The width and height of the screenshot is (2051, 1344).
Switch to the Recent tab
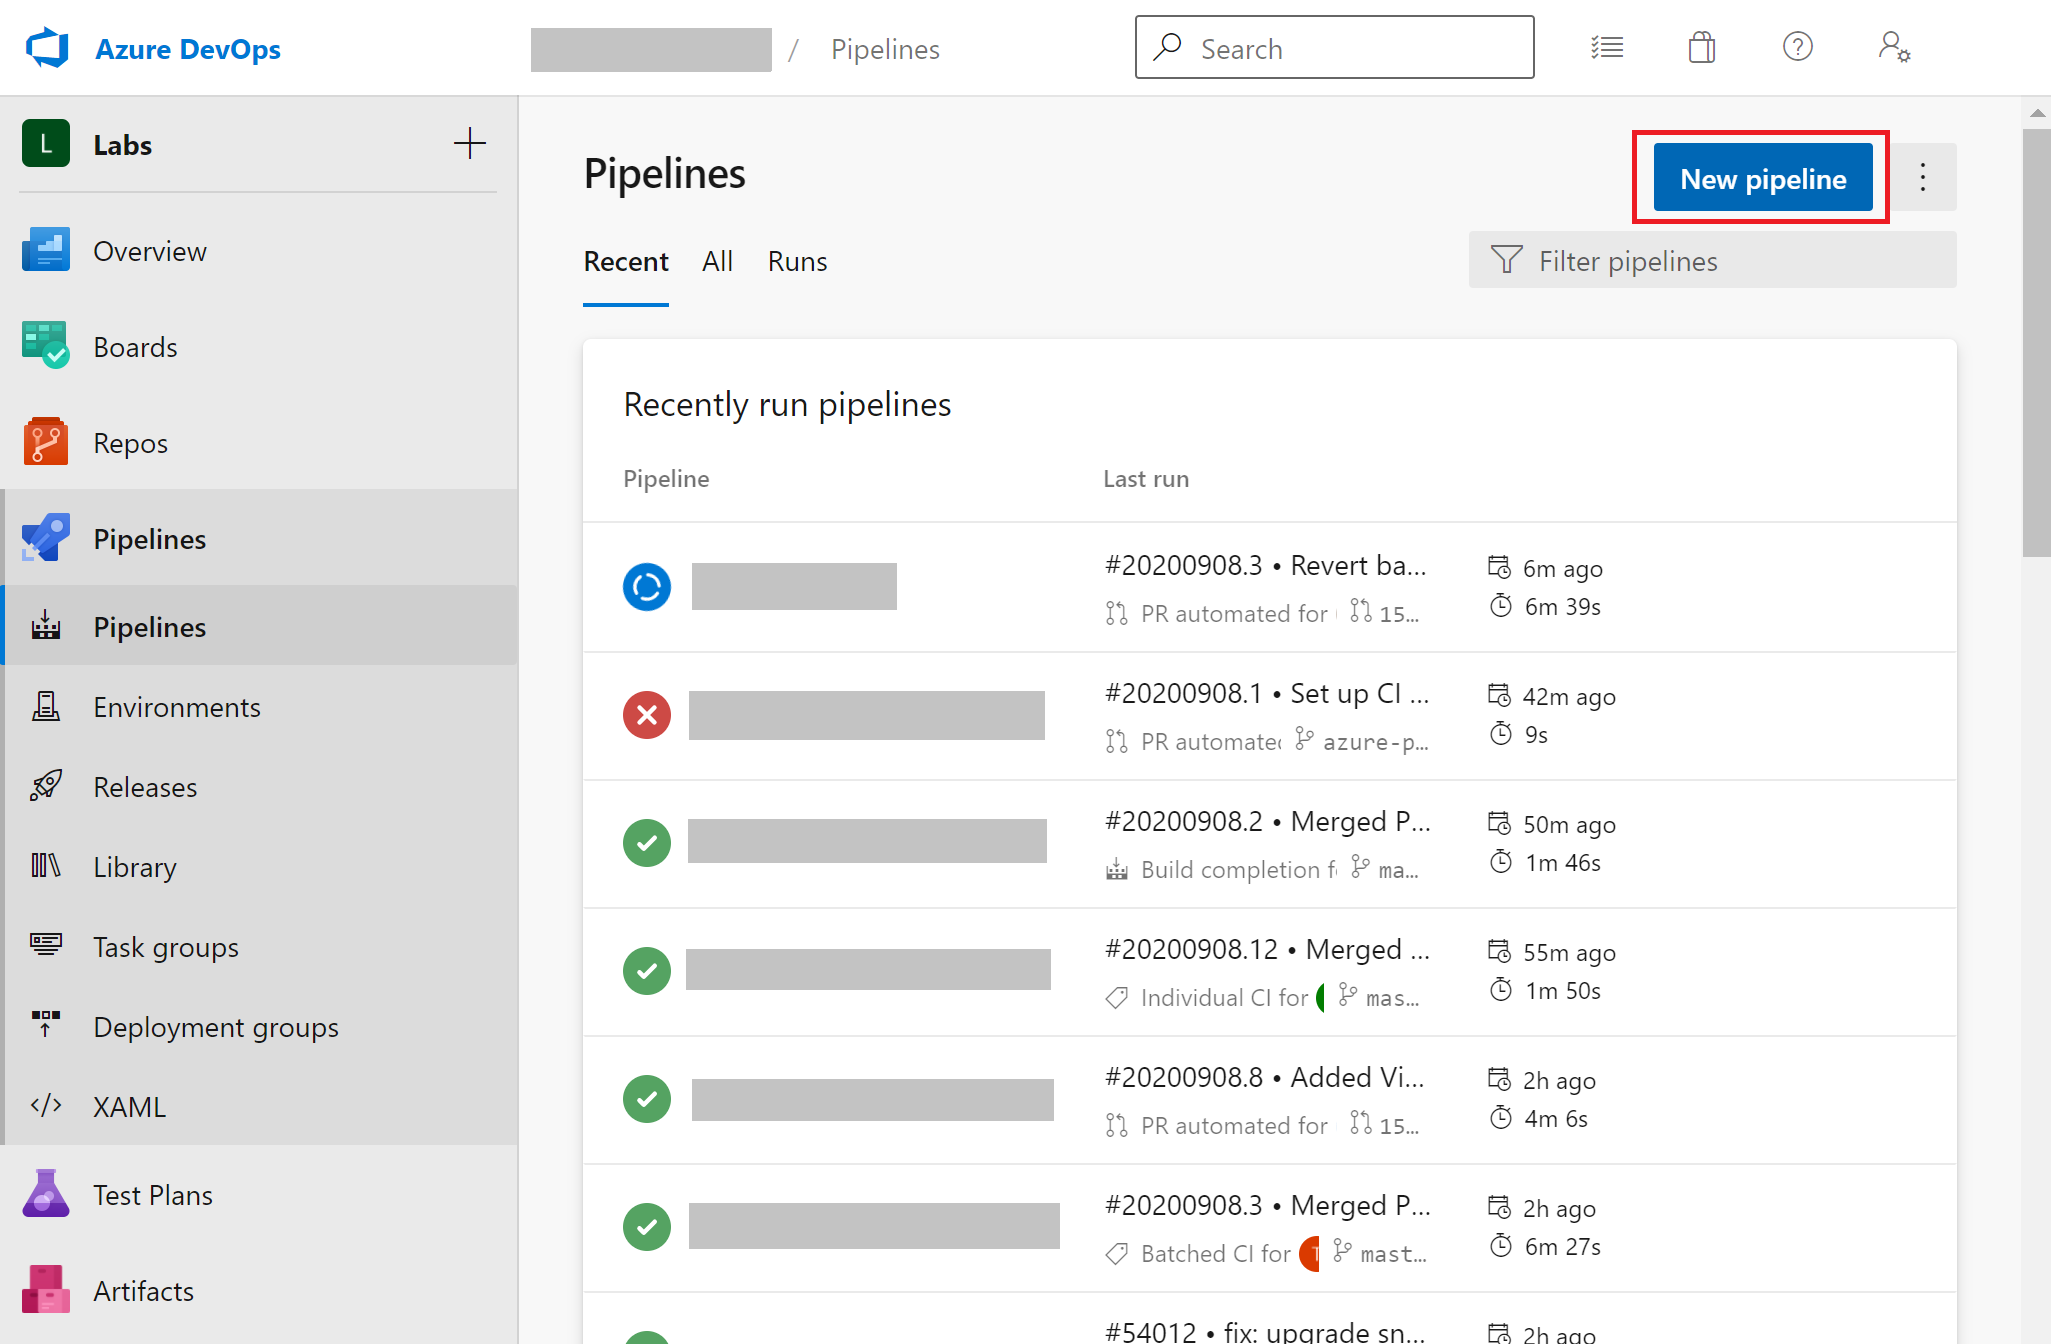coord(626,262)
